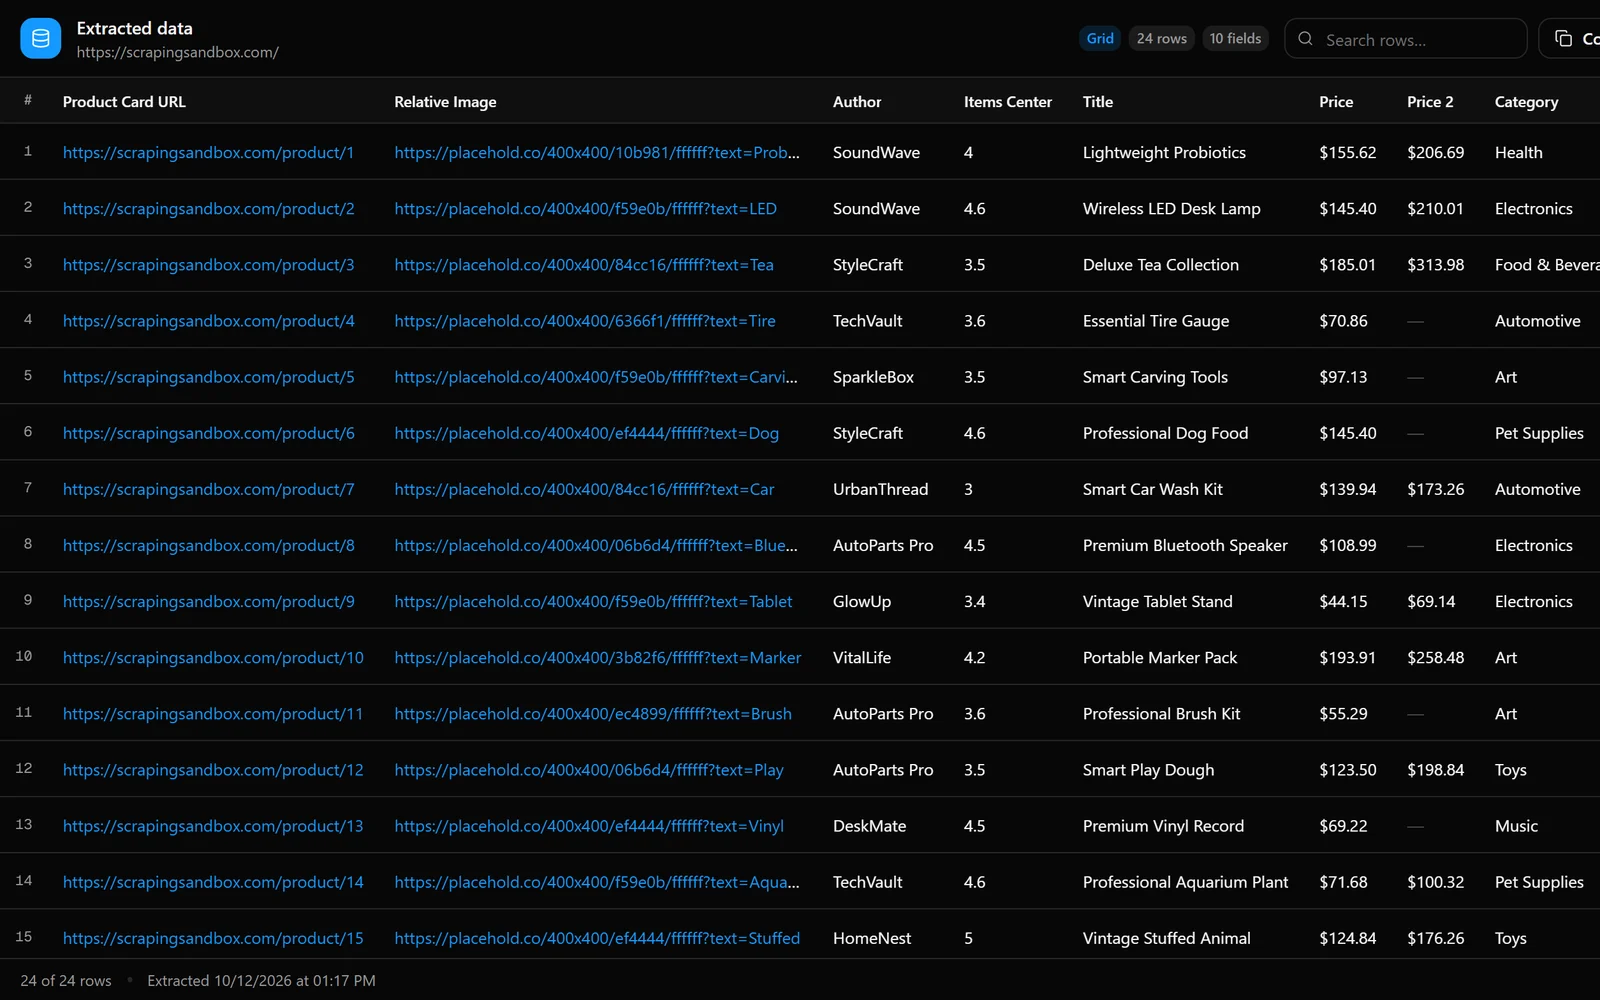Select the UrbanThread author cell
Screen dimensions: 1600x1000
click(x=880, y=489)
